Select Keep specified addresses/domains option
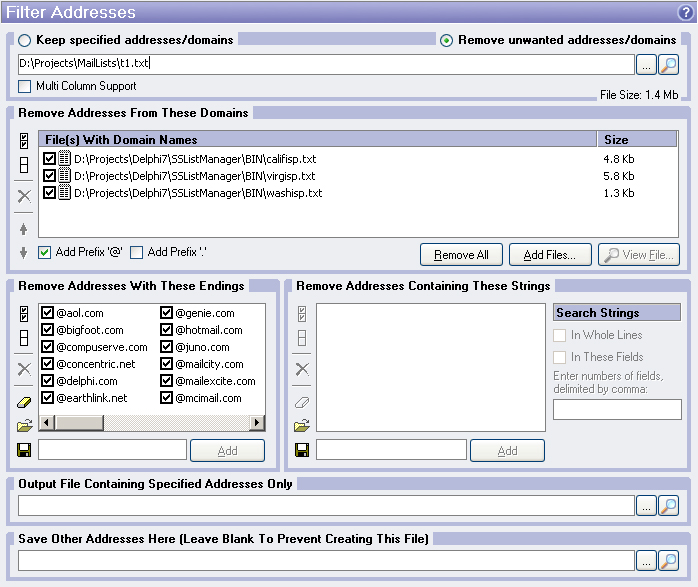Screen dimensions: 698x587 (x=25, y=40)
